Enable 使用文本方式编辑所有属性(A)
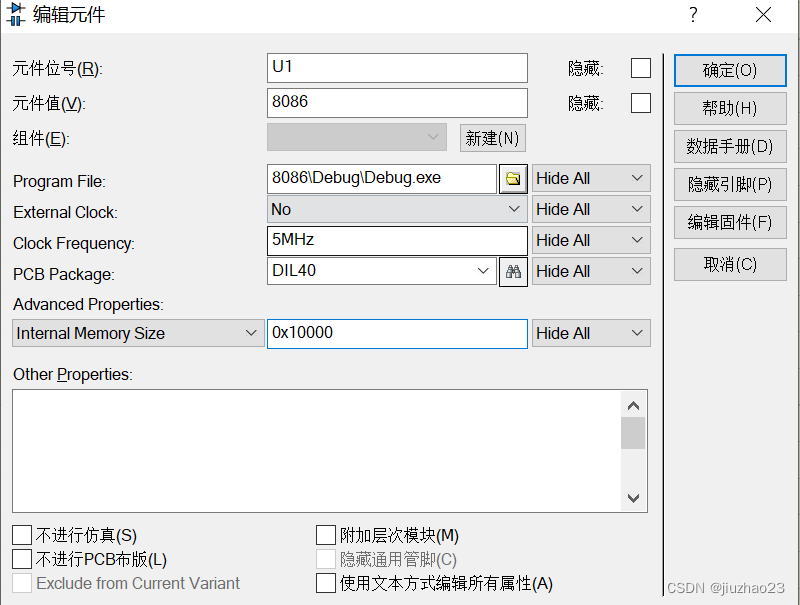The height and width of the screenshot is (605, 800). pyautogui.click(x=325, y=583)
